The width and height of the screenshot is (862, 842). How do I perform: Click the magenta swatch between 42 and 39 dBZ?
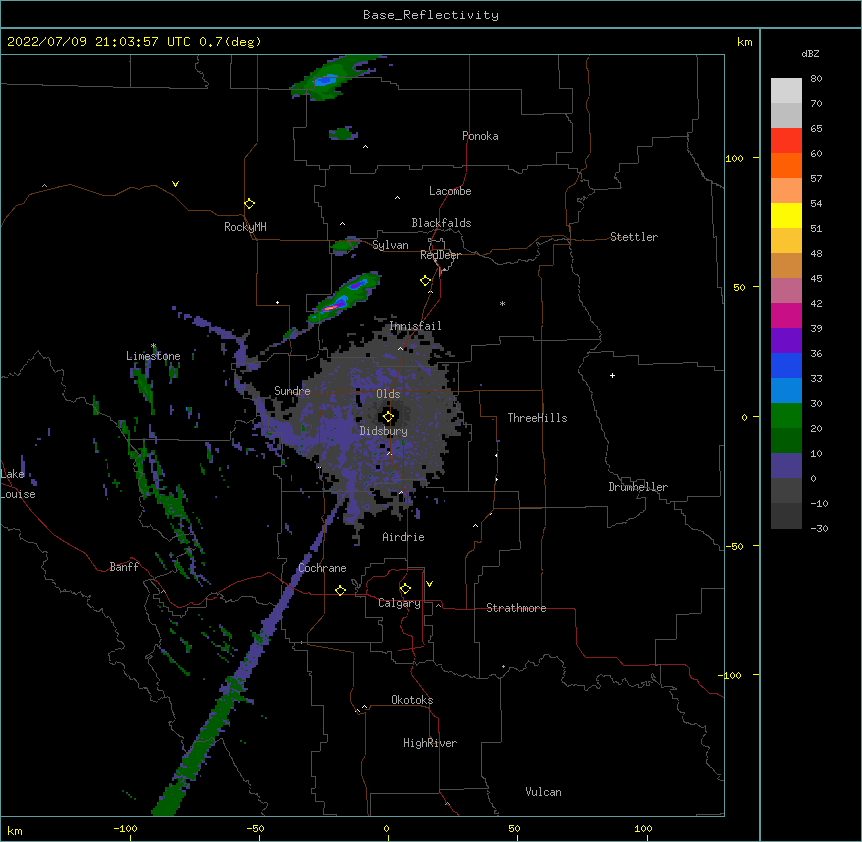coord(786,315)
